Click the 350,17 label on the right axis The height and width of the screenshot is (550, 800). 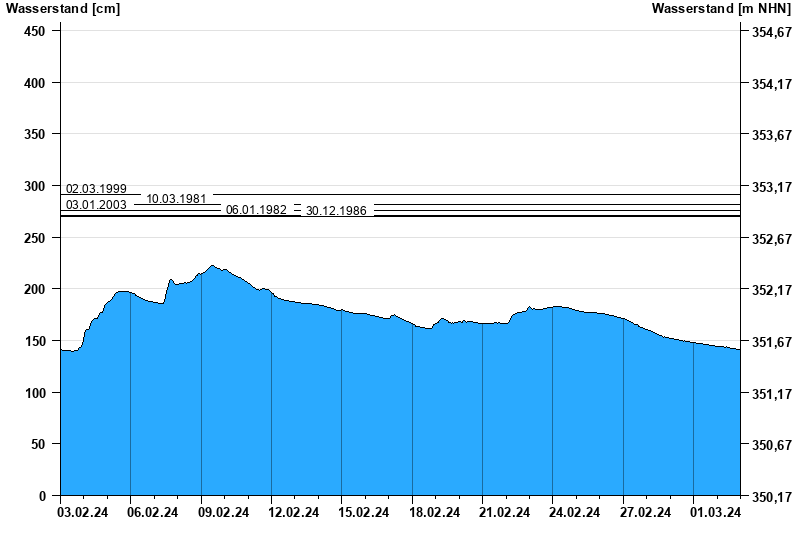pos(772,497)
